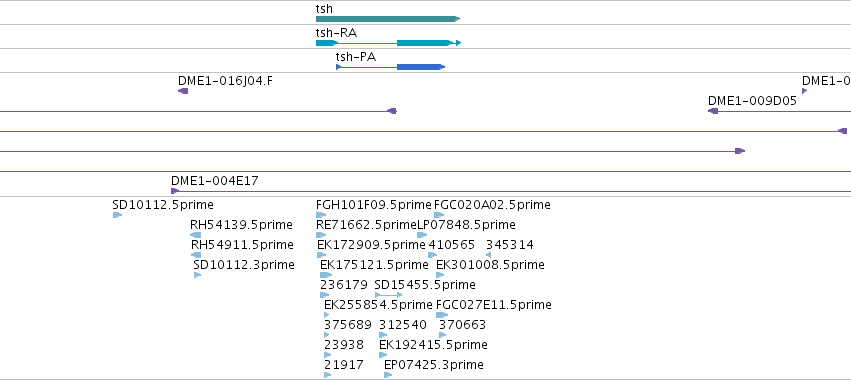Click the EK192415.5prime EST arrow

pyautogui.click(x=383, y=355)
